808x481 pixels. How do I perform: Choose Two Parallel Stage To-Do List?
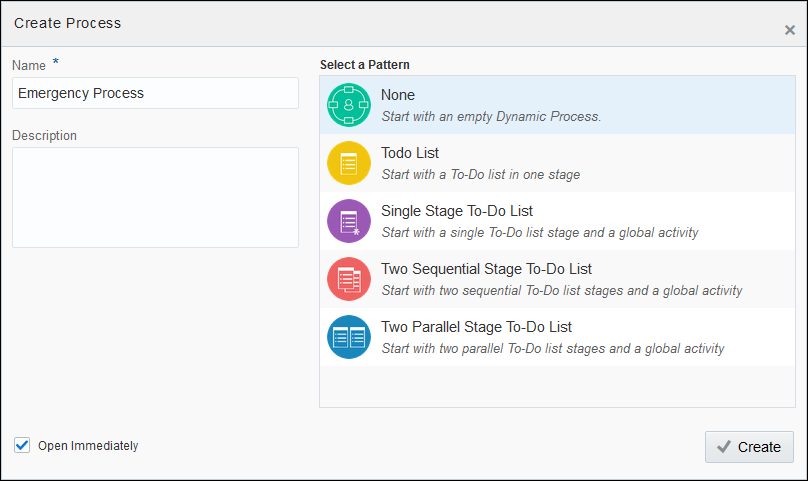point(476,327)
